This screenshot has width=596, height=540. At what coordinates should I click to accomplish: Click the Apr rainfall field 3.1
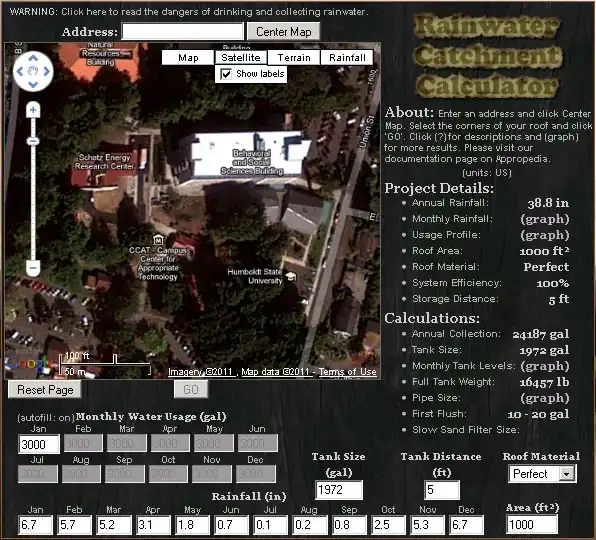pos(153,525)
